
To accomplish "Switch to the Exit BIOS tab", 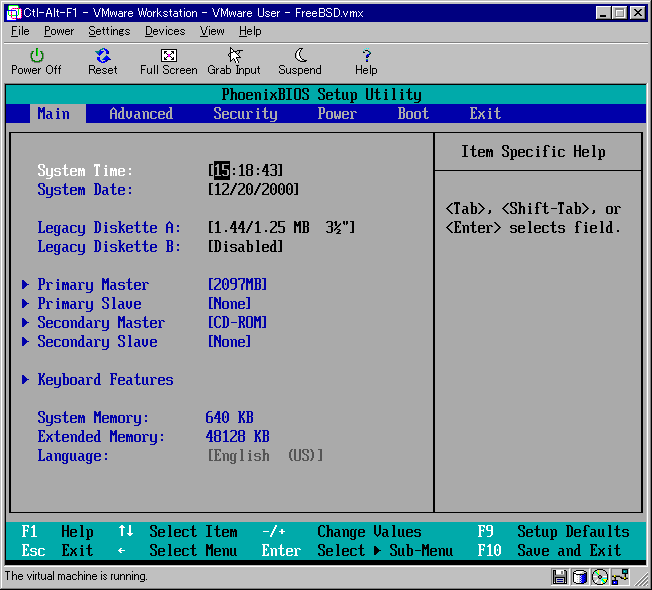I will [x=485, y=114].
